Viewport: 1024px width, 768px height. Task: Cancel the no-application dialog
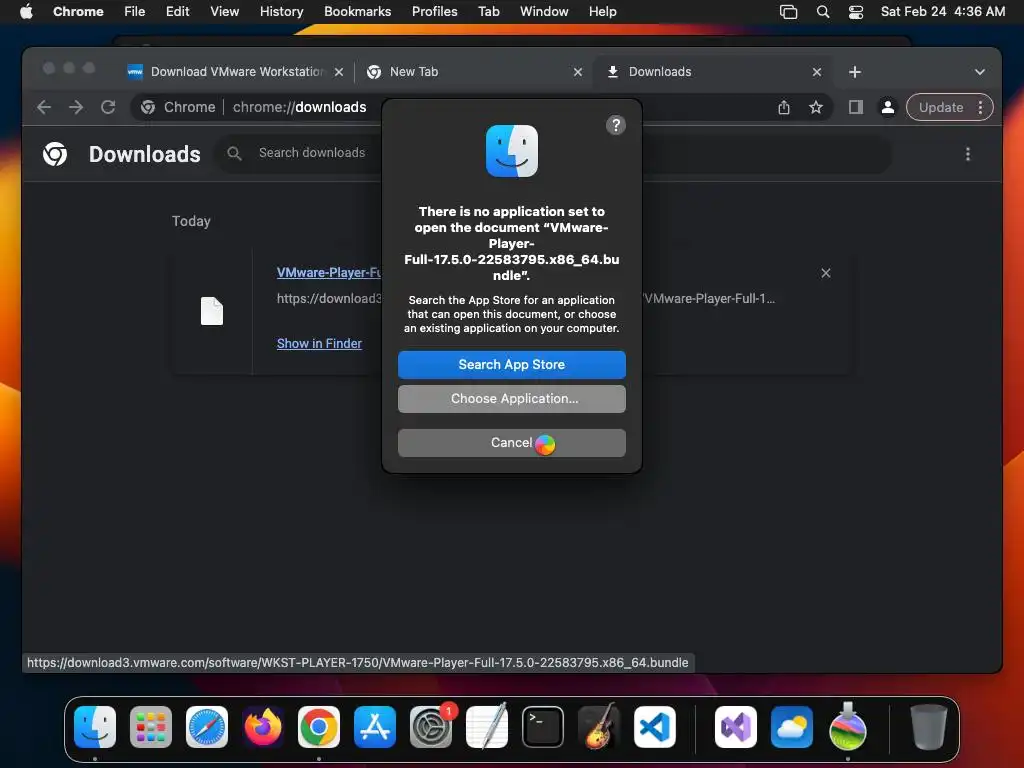coord(511,443)
